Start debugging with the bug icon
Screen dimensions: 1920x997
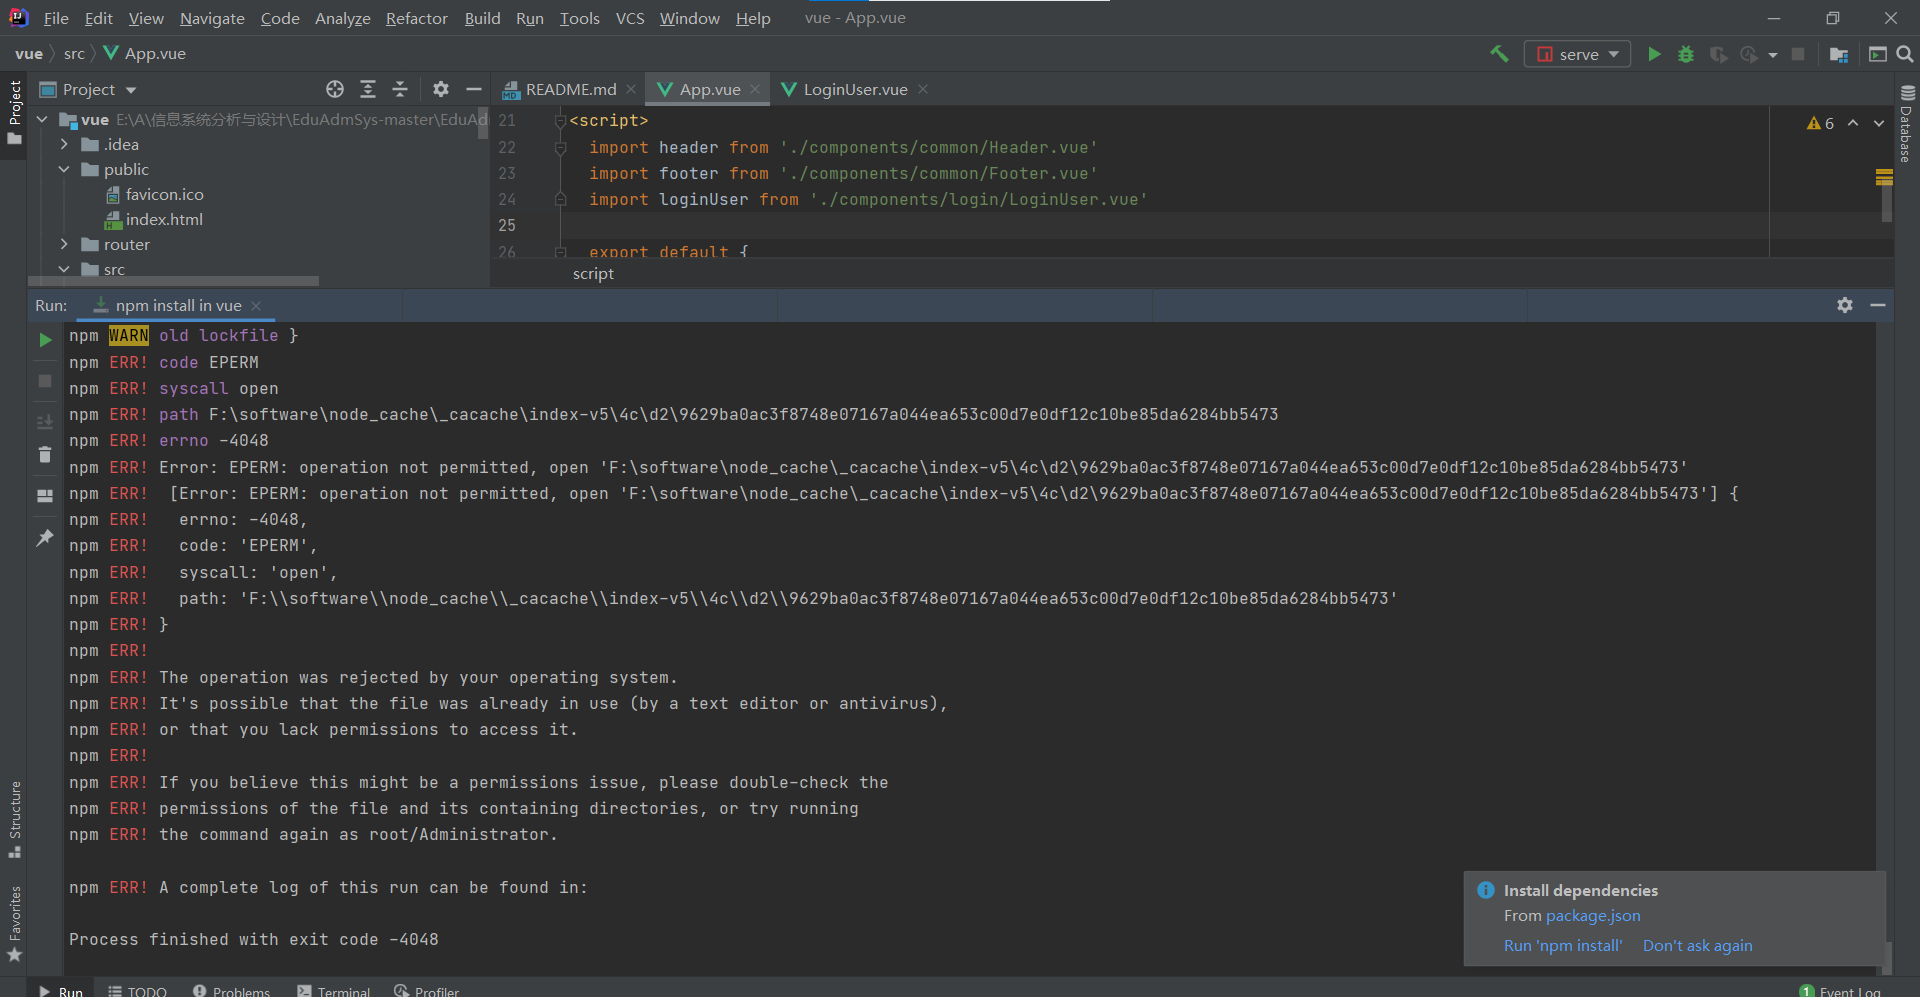click(x=1686, y=53)
